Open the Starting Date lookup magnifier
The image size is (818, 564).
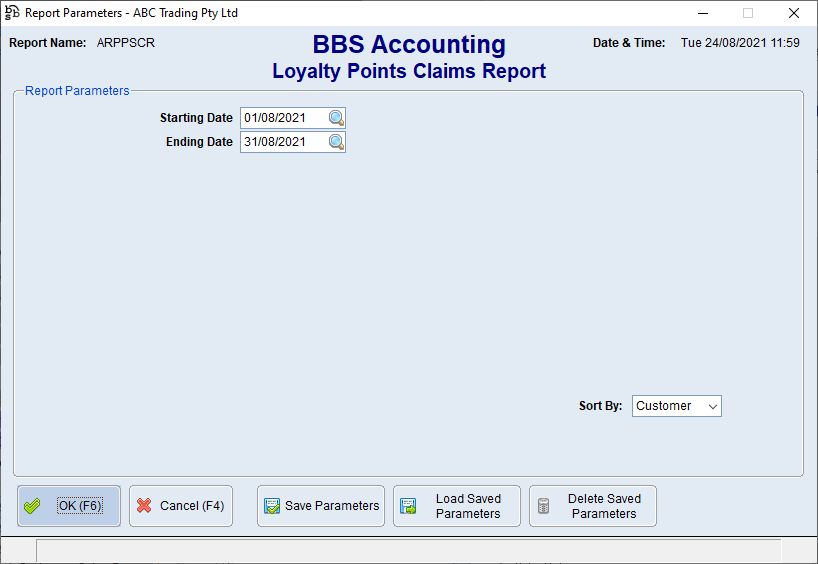click(336, 118)
